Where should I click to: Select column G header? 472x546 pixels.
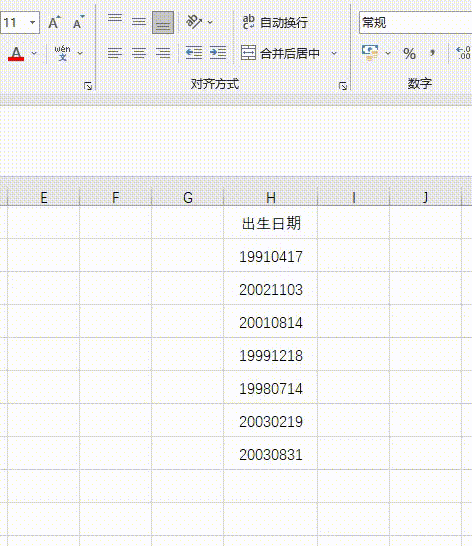(188, 198)
